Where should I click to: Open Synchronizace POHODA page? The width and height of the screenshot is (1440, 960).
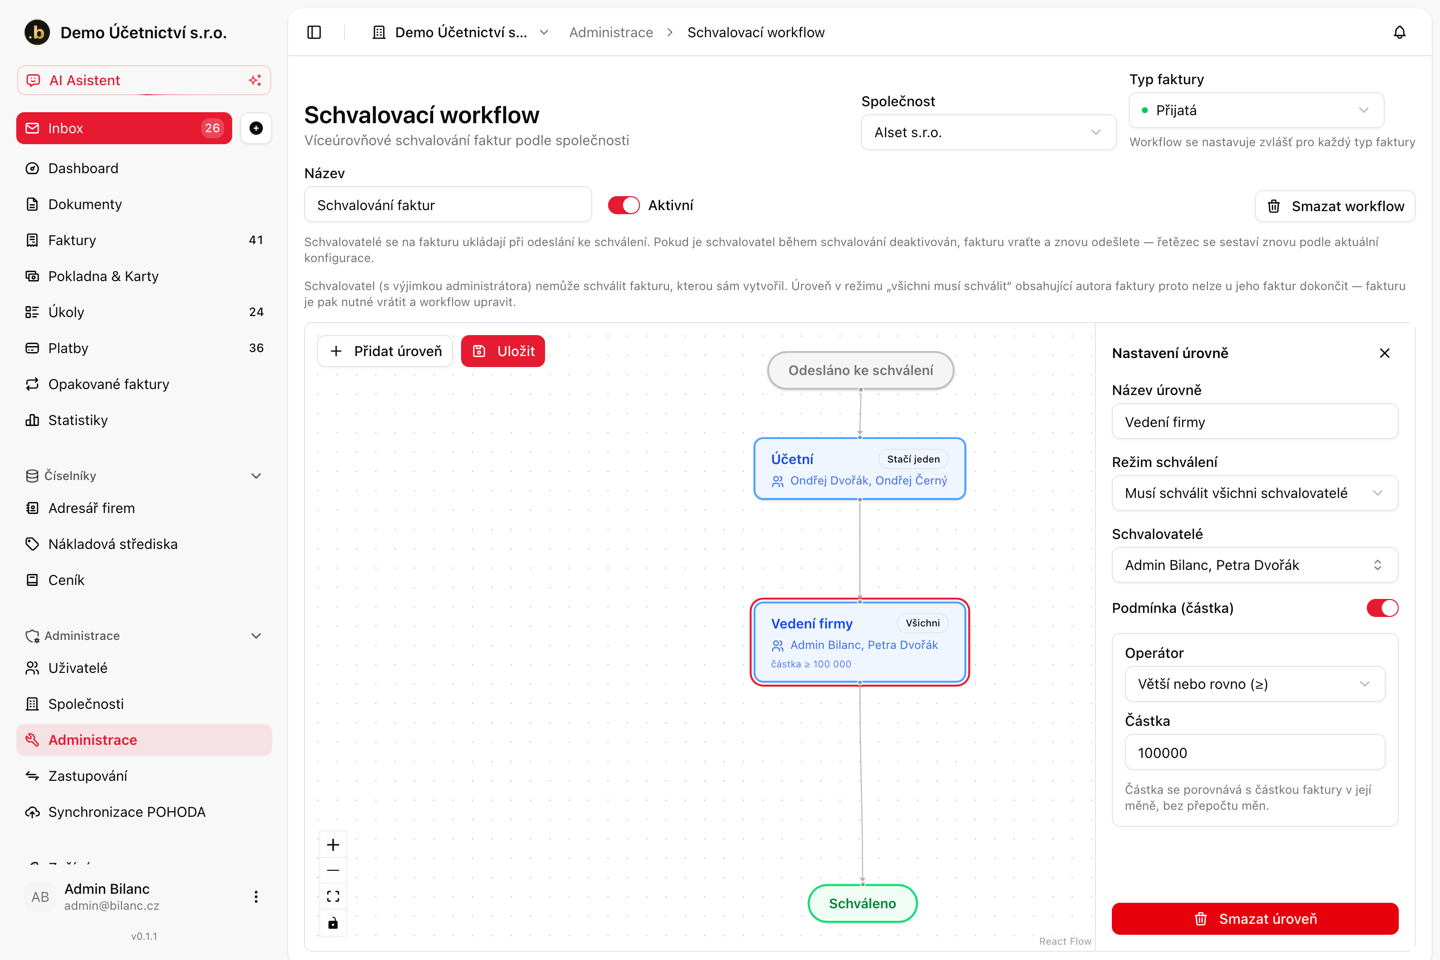click(x=144, y=812)
